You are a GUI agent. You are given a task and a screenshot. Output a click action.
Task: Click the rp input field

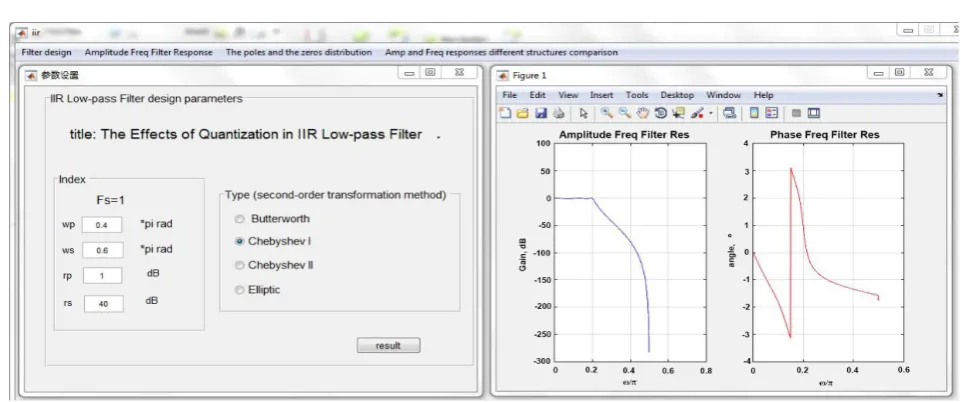[x=102, y=276]
